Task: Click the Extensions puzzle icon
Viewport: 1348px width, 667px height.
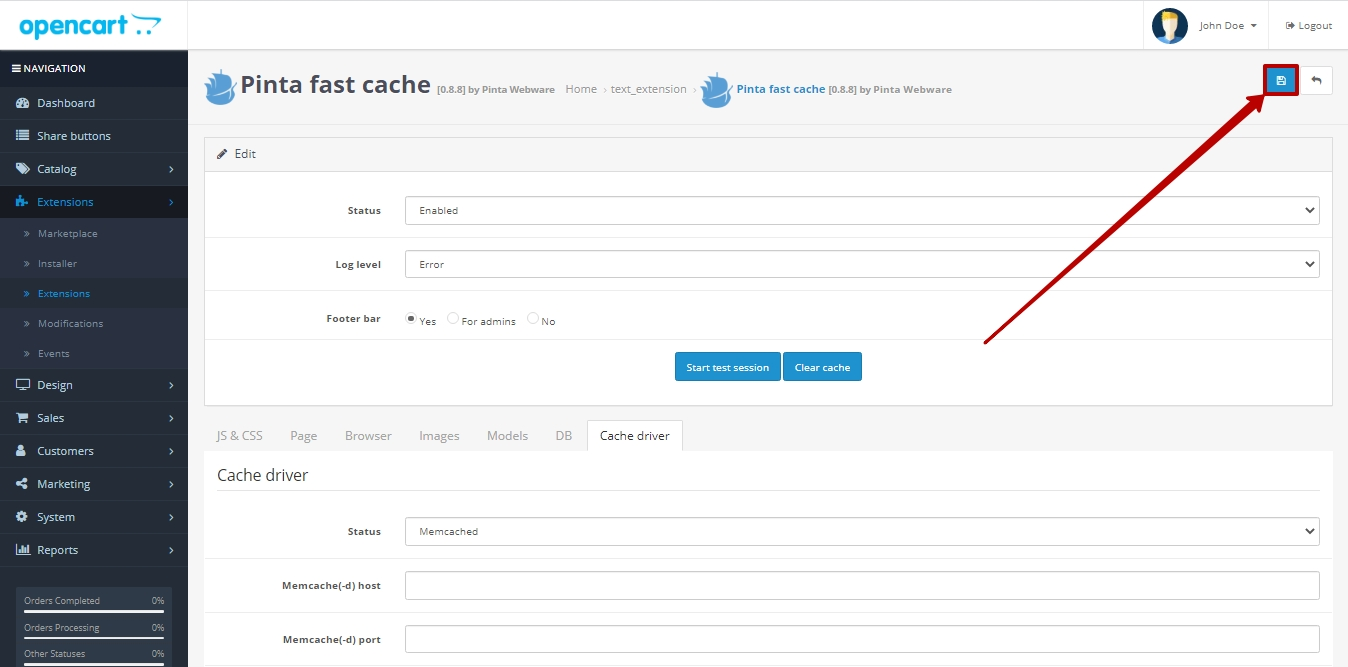Action: [22, 202]
